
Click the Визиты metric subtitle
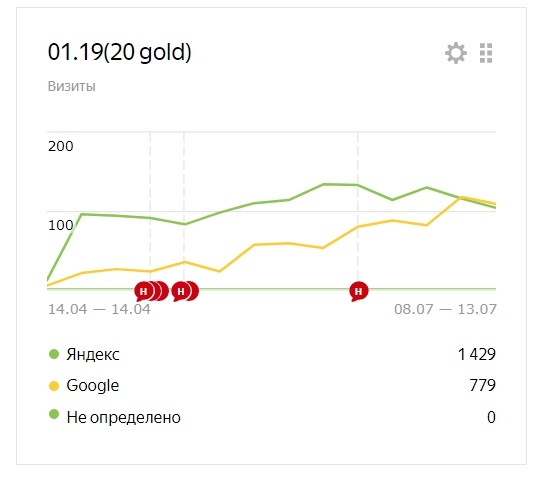[x=72, y=86]
